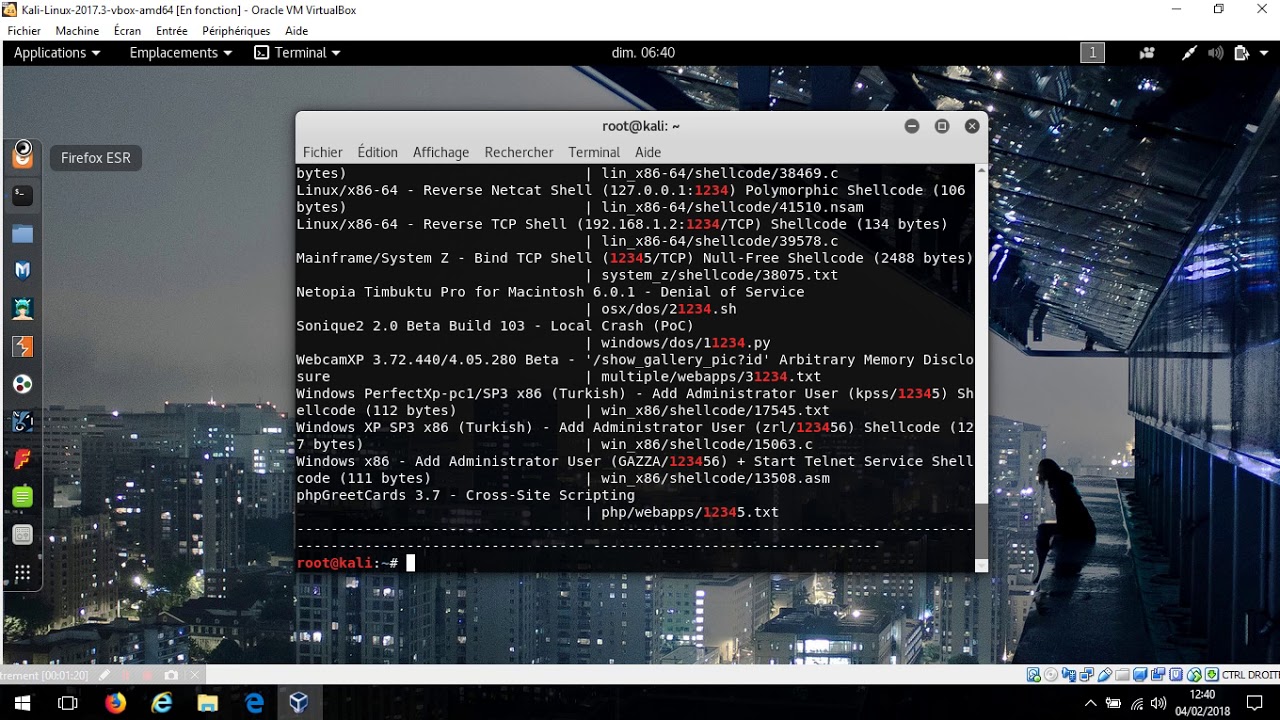Open the volume icon in Kali top bar
Viewport: 1280px width, 720px height.
1215,53
